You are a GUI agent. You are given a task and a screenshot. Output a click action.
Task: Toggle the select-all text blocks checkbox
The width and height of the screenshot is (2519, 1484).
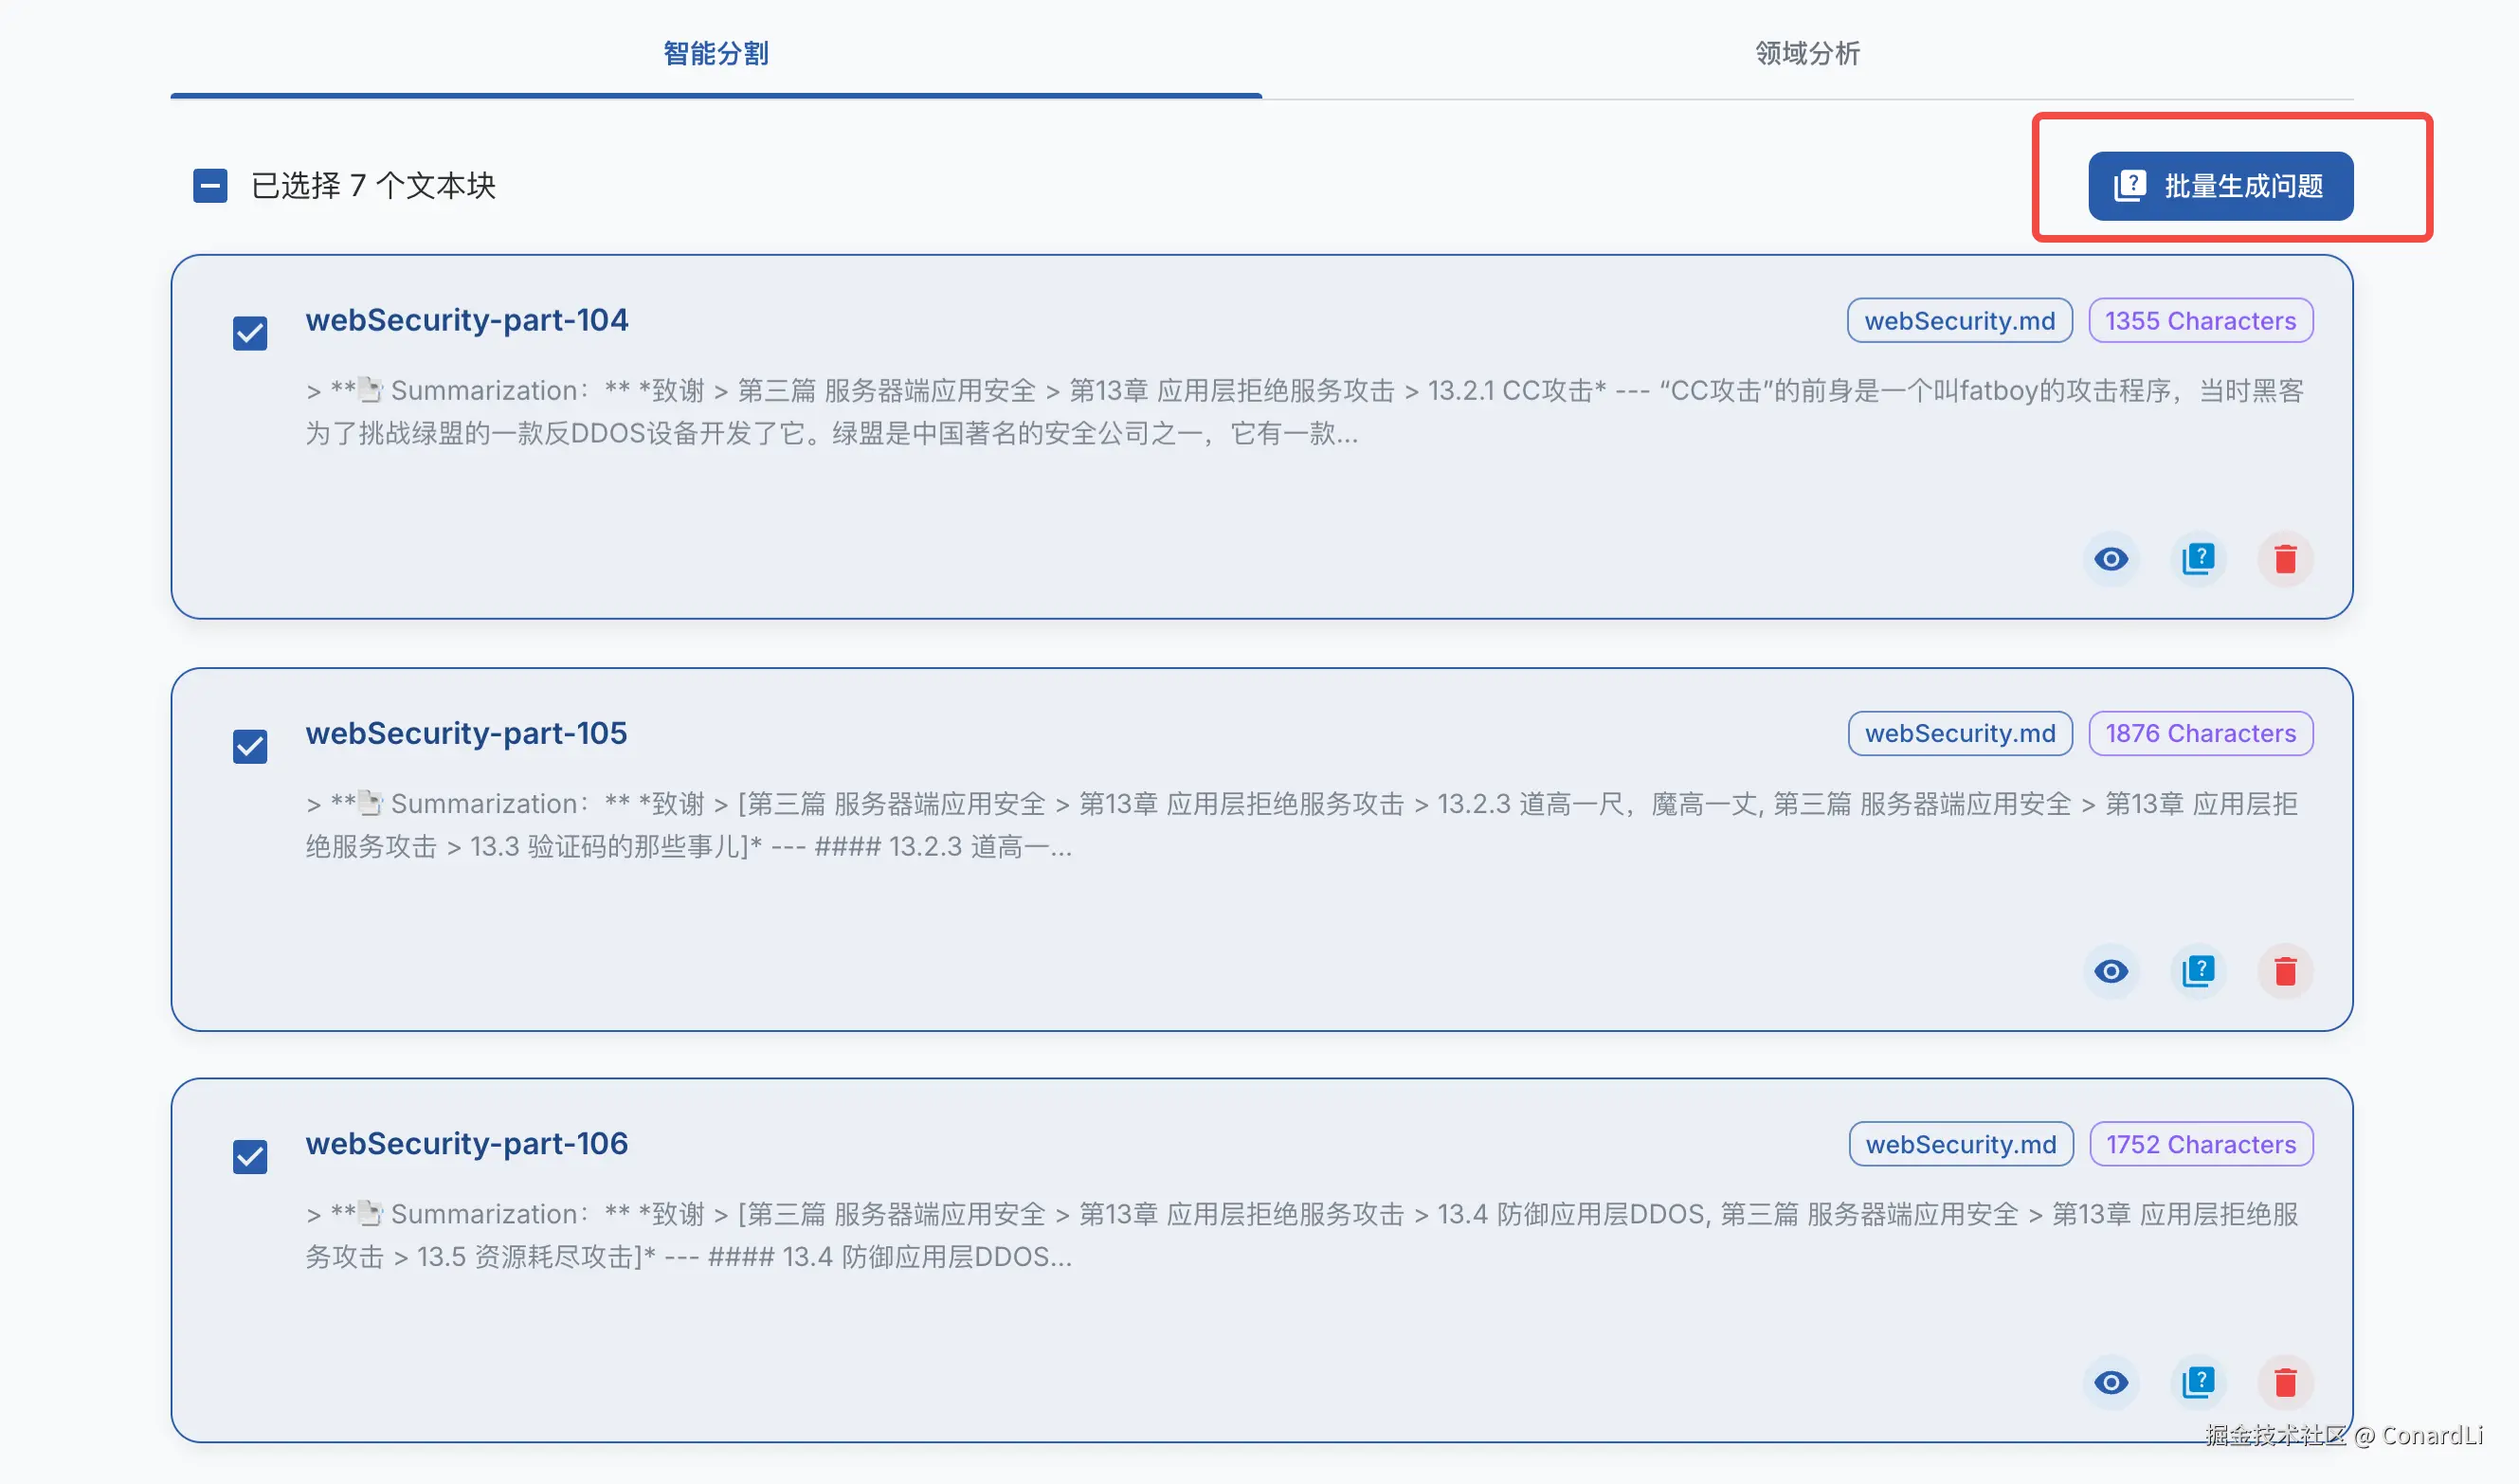click(x=210, y=186)
